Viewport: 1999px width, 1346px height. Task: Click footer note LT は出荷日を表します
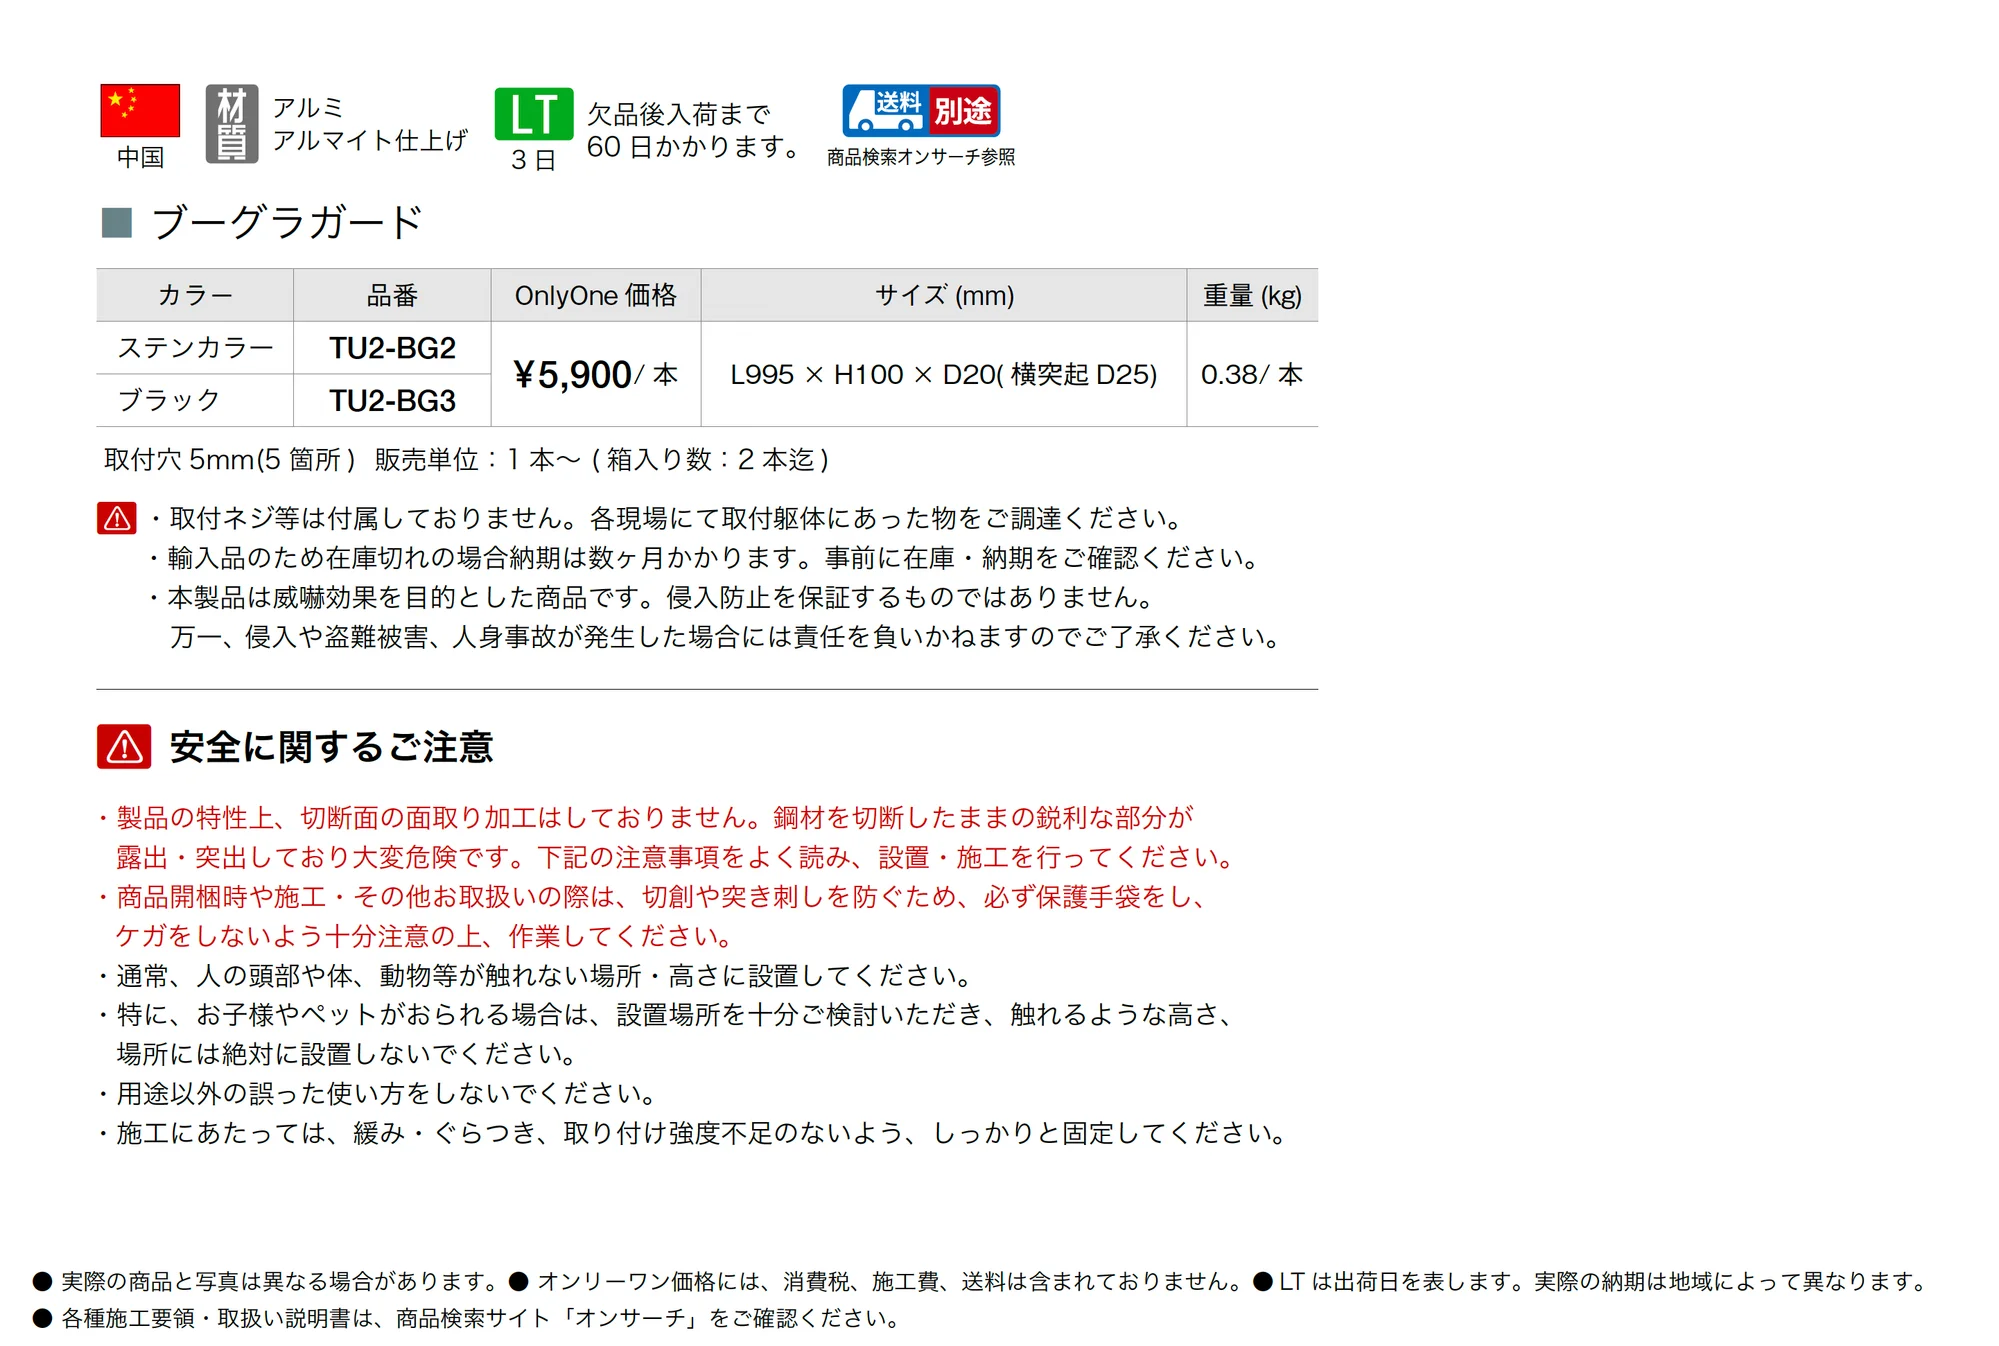(1592, 1281)
